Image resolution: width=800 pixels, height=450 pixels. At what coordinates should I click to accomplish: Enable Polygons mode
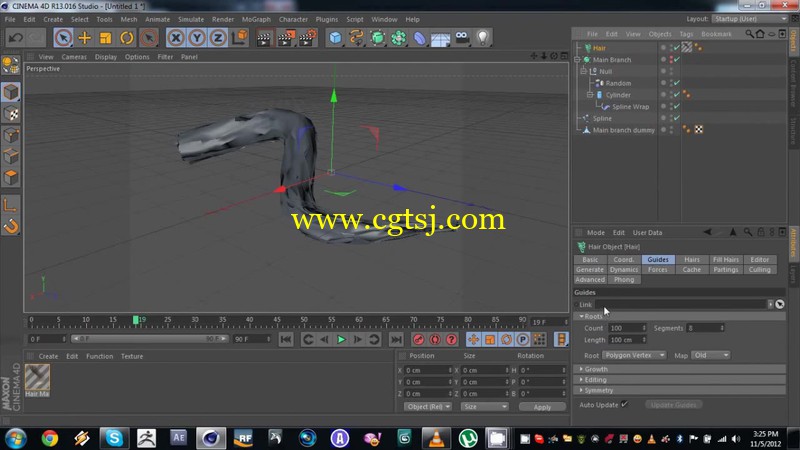pos(11,178)
